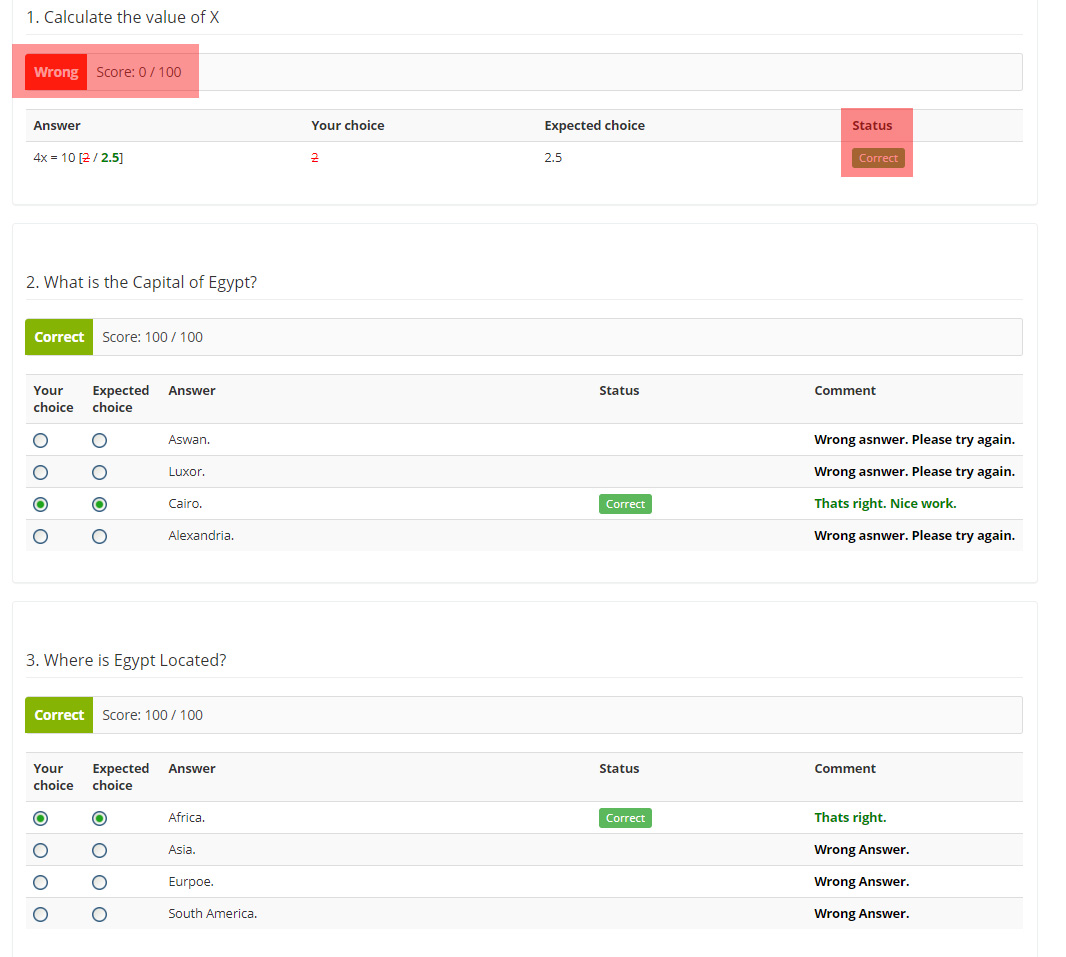Click the Correct status badge in question 1 table
Screen dimensions: 1066x957
(877, 157)
